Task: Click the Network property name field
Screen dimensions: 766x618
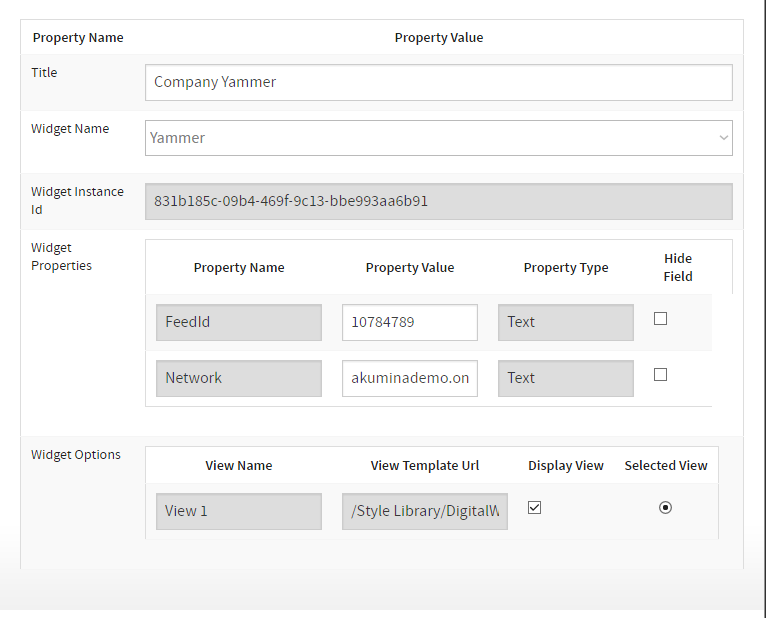Action: click(x=238, y=379)
